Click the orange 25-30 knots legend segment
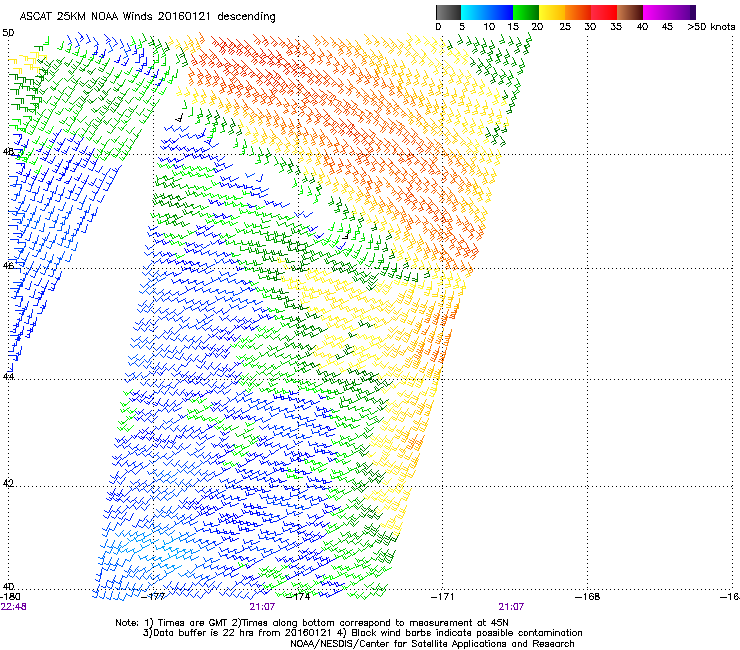 pos(578,12)
